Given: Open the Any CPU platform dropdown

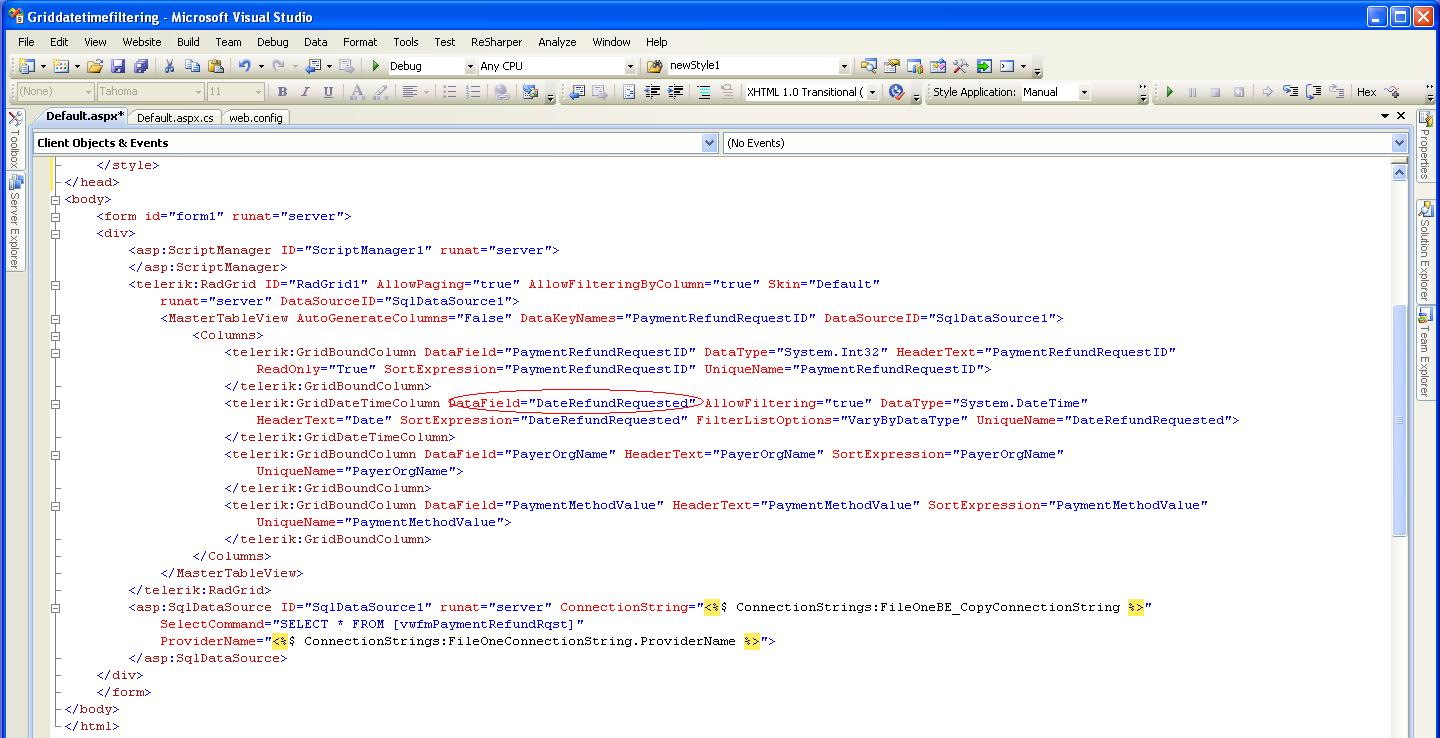Looking at the screenshot, I should pyautogui.click(x=630, y=66).
